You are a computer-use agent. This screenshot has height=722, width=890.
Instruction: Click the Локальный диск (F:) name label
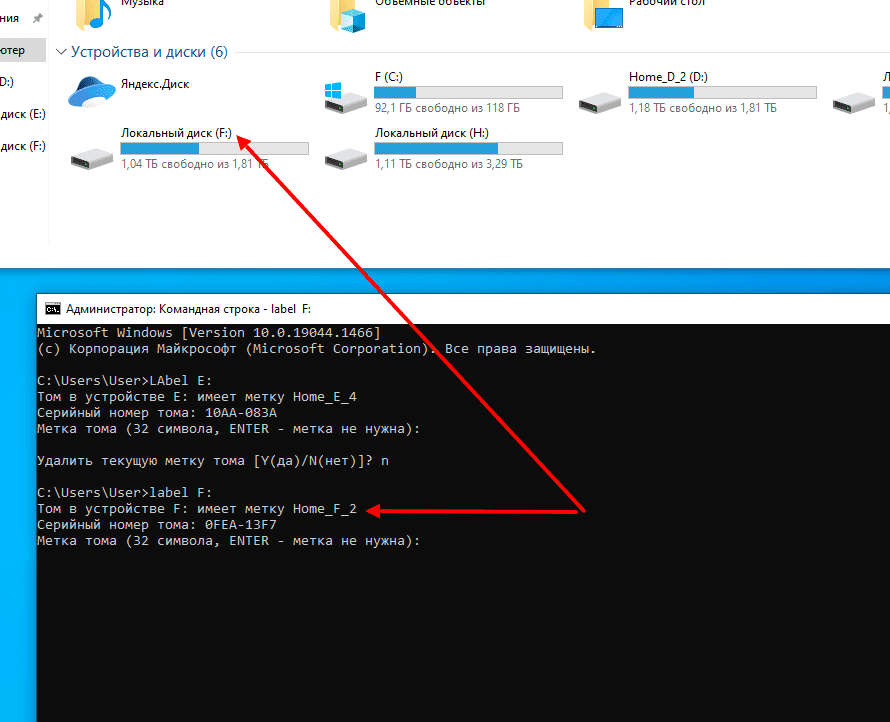tap(176, 132)
